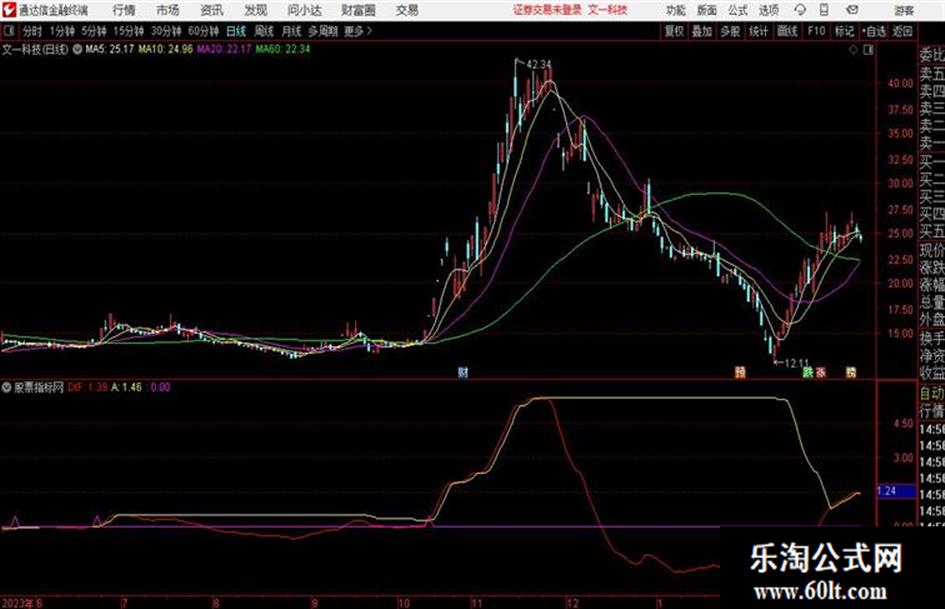Screen dimensions: 945x609
Task: Switch to the 1分钟 period tab
Action: coord(62,31)
